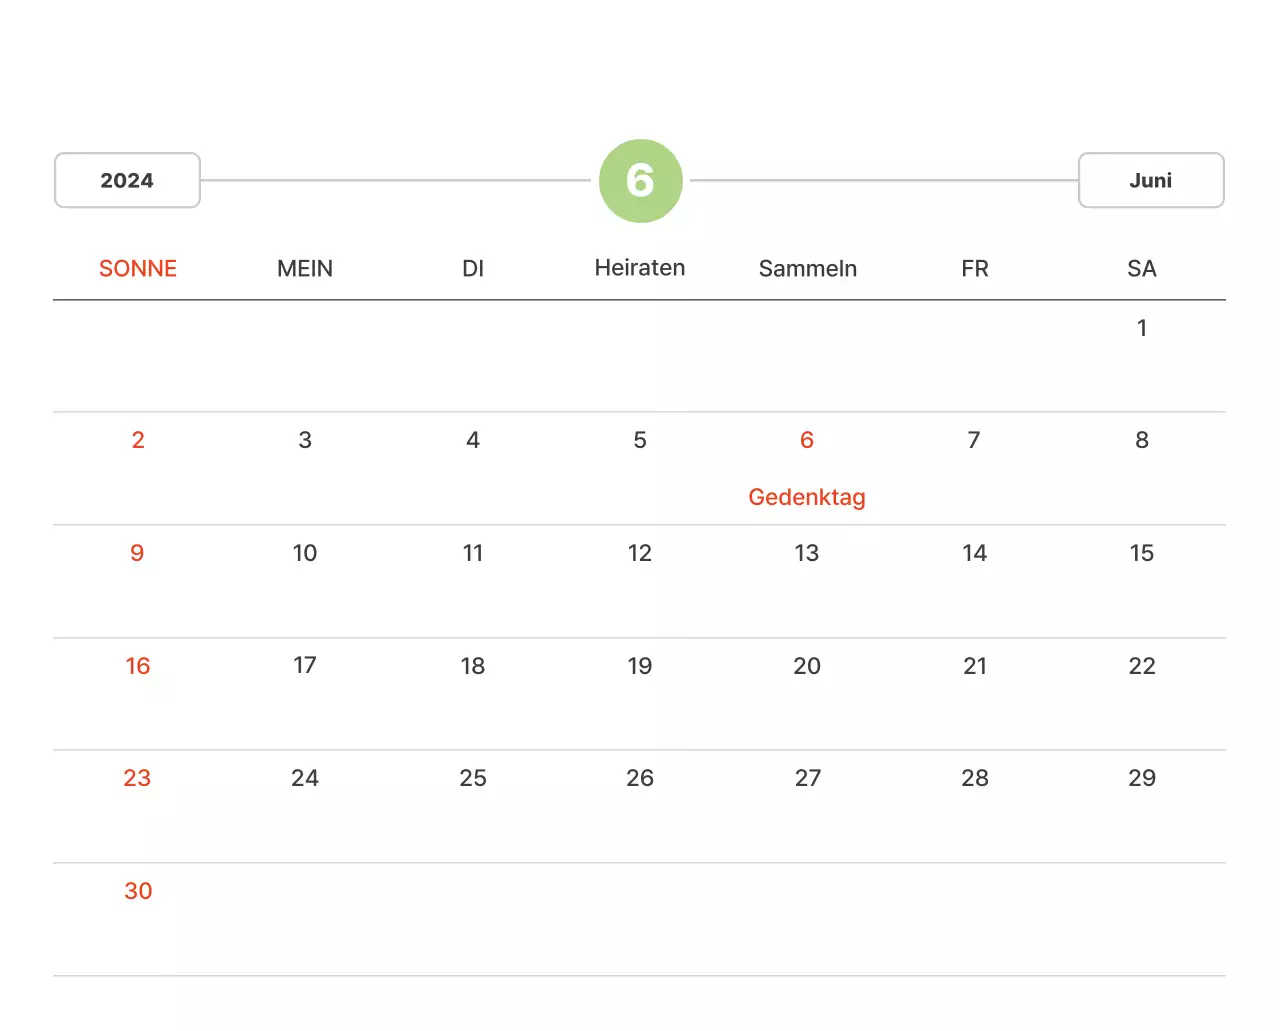Pick the last day, 30

[x=138, y=891]
